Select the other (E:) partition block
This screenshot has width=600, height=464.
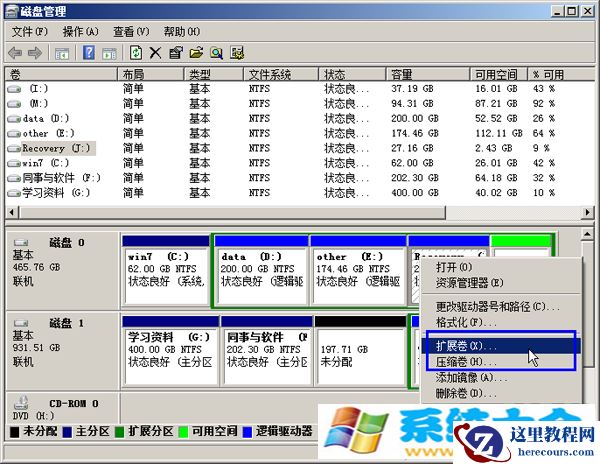(x=358, y=271)
